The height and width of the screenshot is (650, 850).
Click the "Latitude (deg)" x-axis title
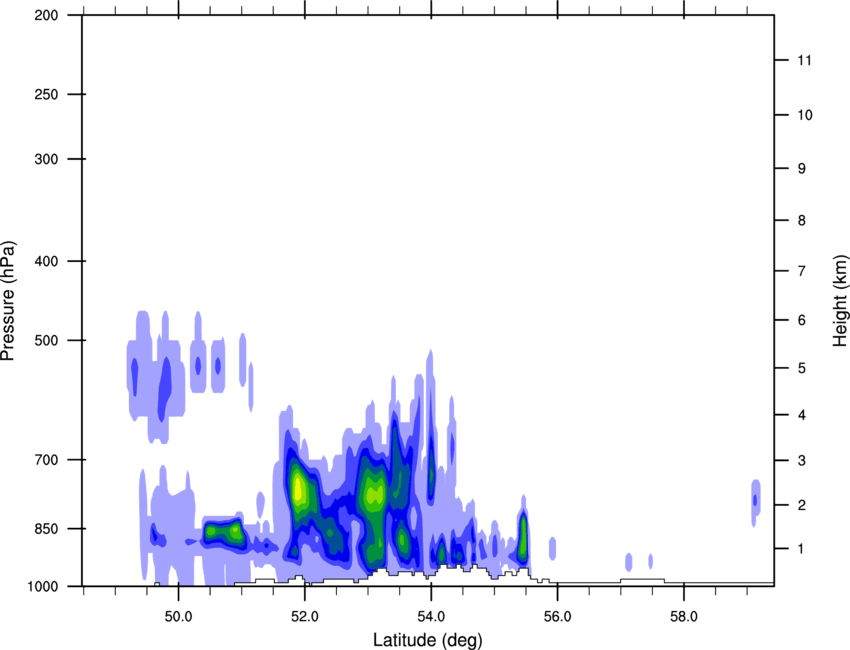point(430,639)
